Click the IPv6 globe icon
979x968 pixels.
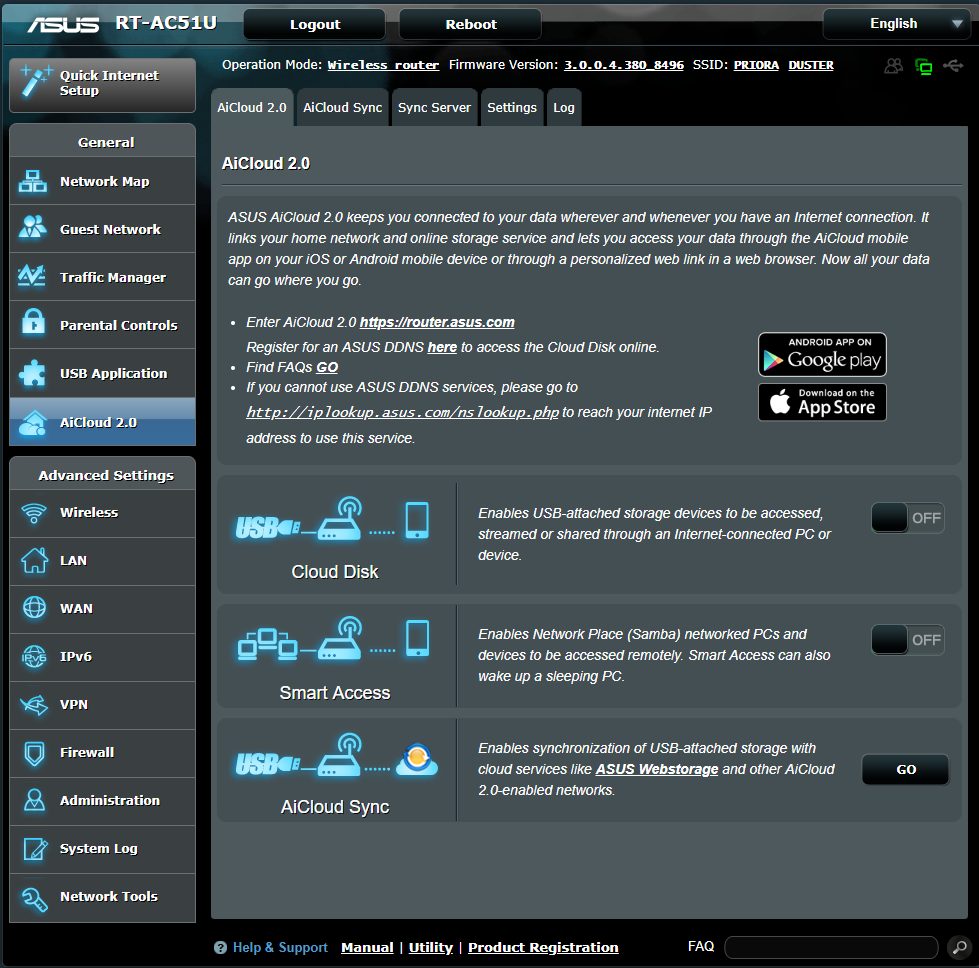[x=34, y=656]
